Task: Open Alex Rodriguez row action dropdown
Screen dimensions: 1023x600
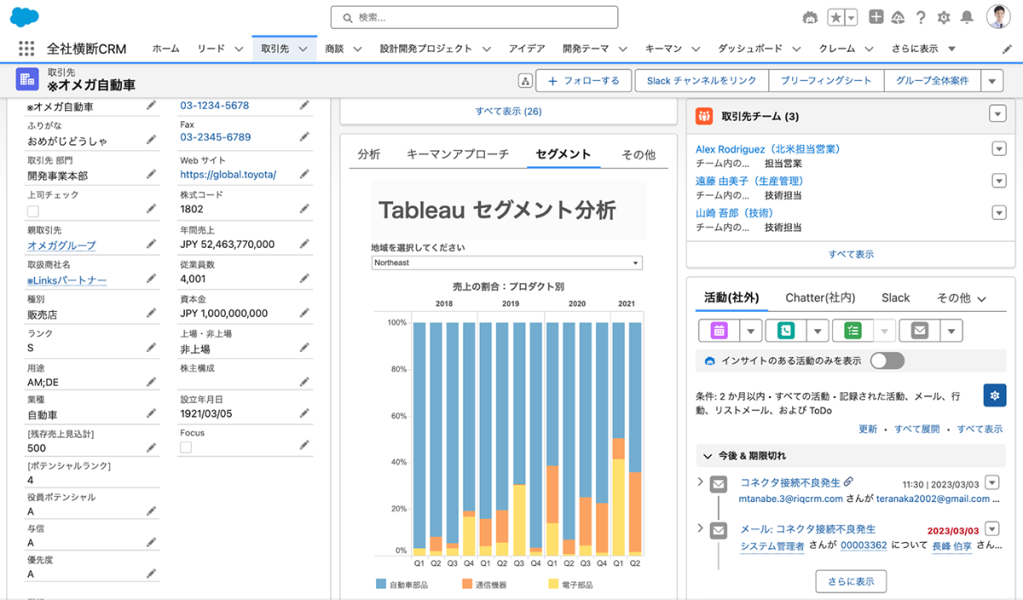Action: [x=999, y=149]
